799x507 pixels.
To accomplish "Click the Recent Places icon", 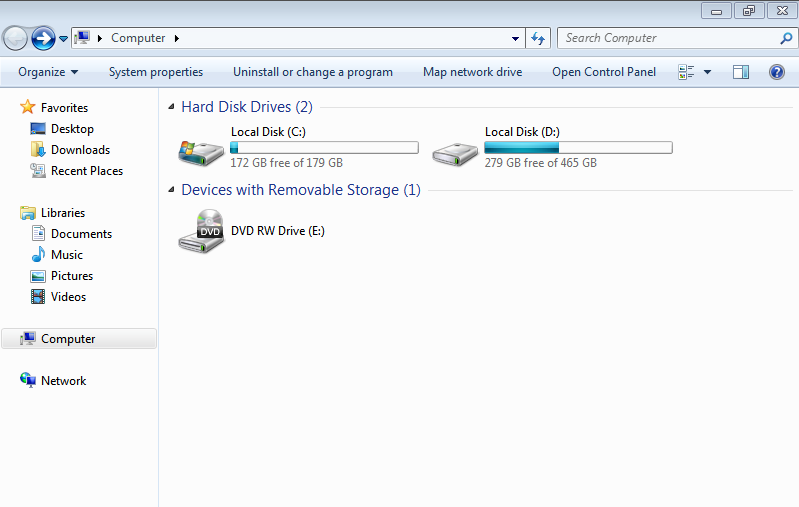I will pos(38,170).
